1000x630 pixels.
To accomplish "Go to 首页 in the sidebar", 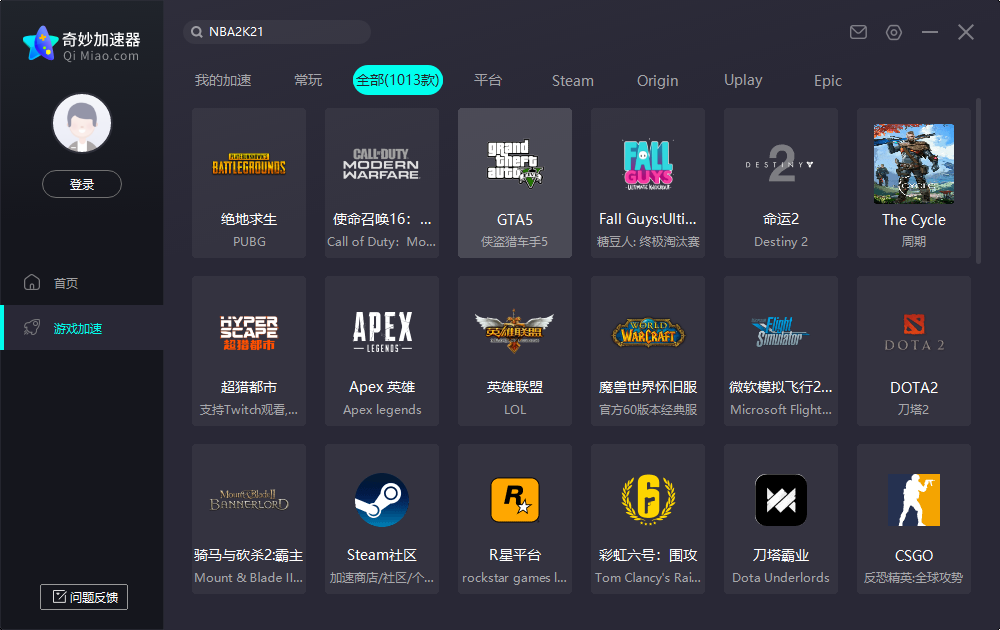I will (66, 283).
